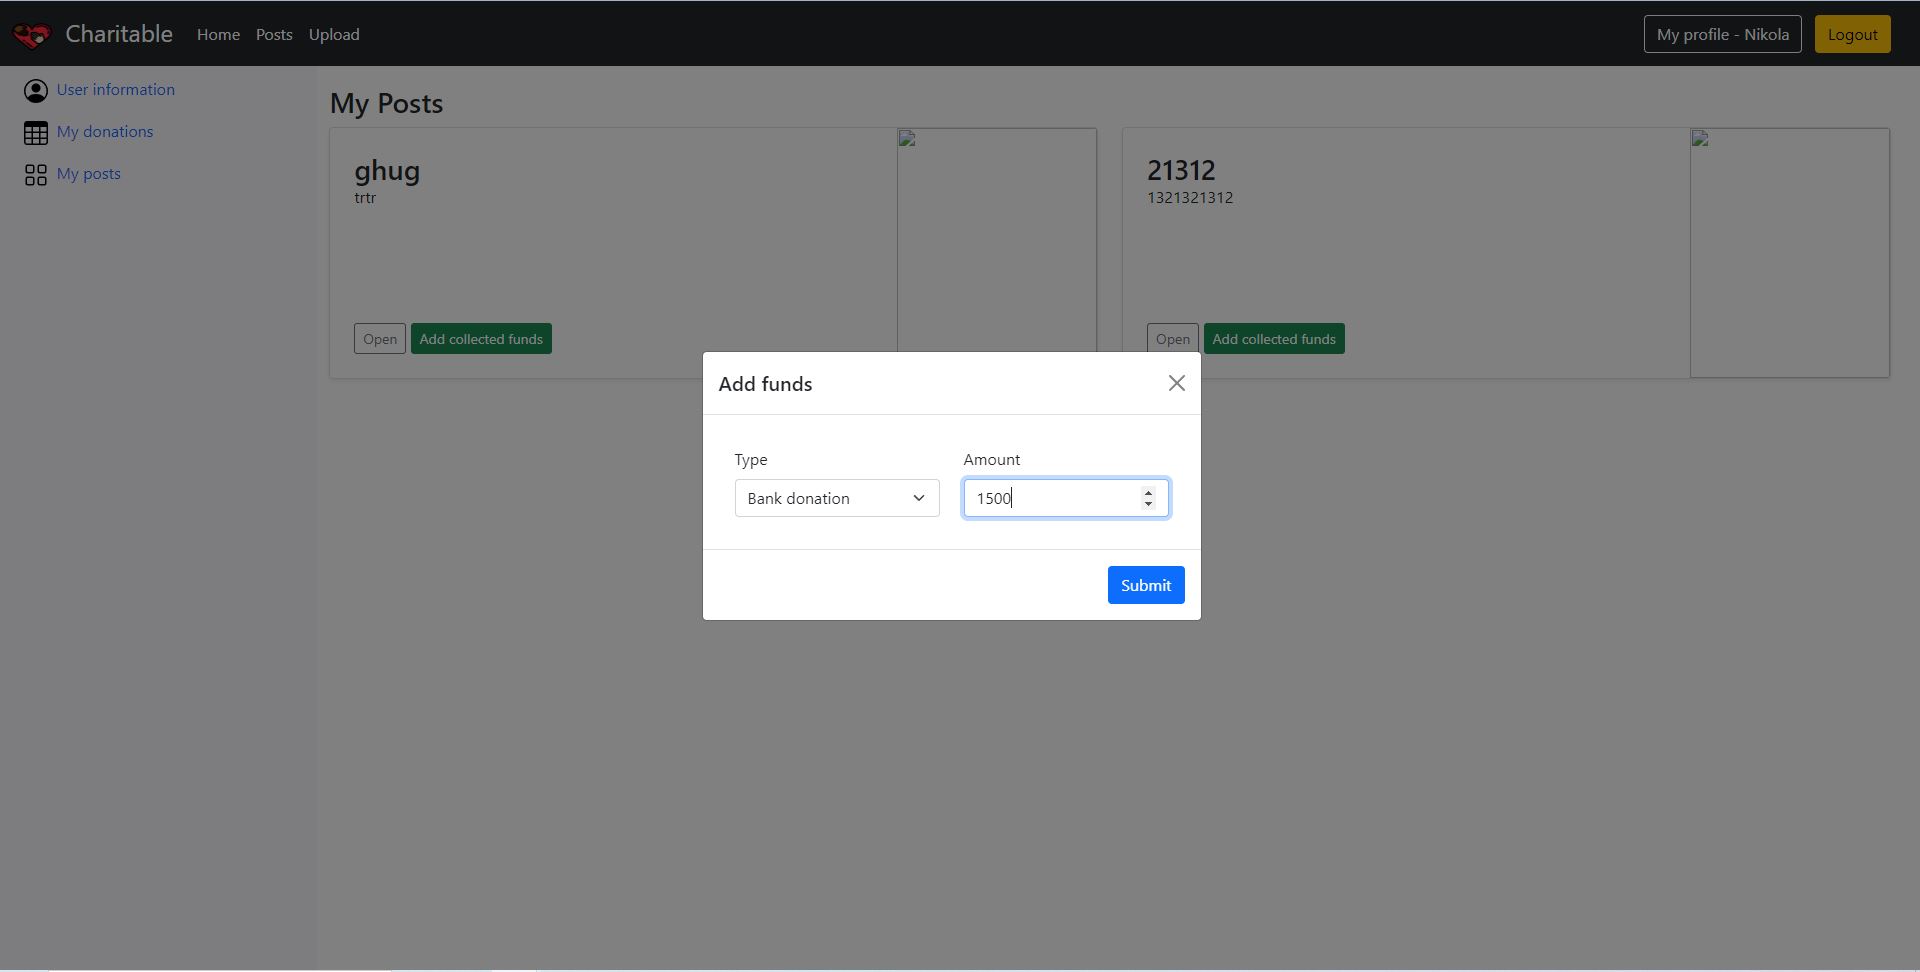Increase Amount using the up stepper arrow
This screenshot has height=972, width=1920.
(1148, 492)
